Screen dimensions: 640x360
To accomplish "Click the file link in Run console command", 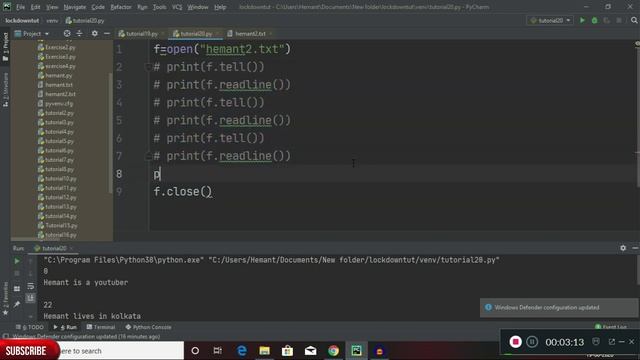I will tap(354, 260).
